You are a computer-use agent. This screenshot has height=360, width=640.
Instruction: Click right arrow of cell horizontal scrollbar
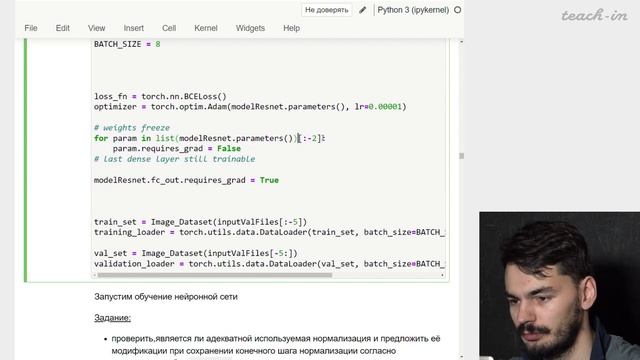[442, 275]
